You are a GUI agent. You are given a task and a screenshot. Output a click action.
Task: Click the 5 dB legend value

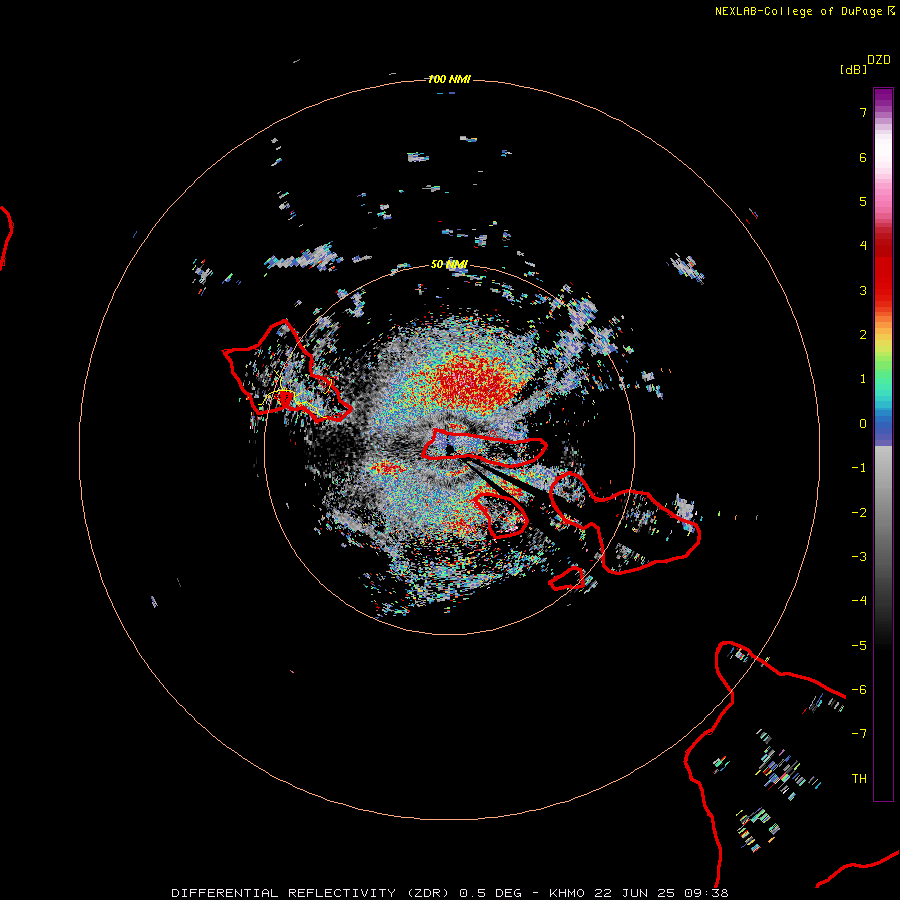pos(863,201)
